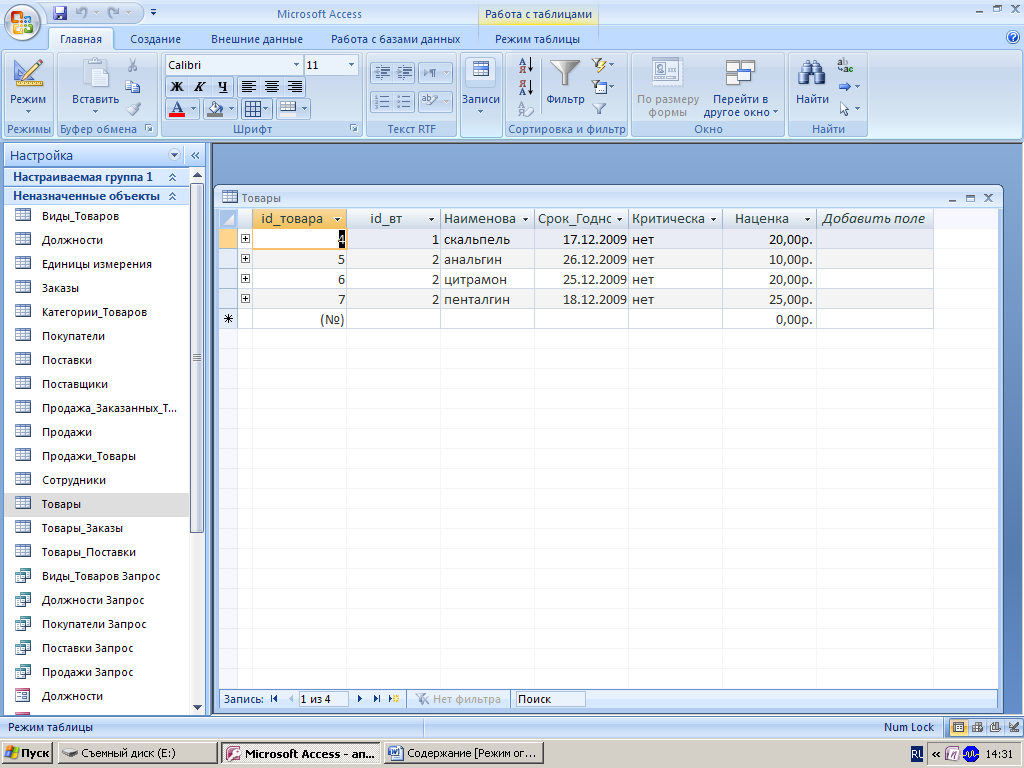Align text right
The height and width of the screenshot is (768, 1024).
(x=295, y=87)
